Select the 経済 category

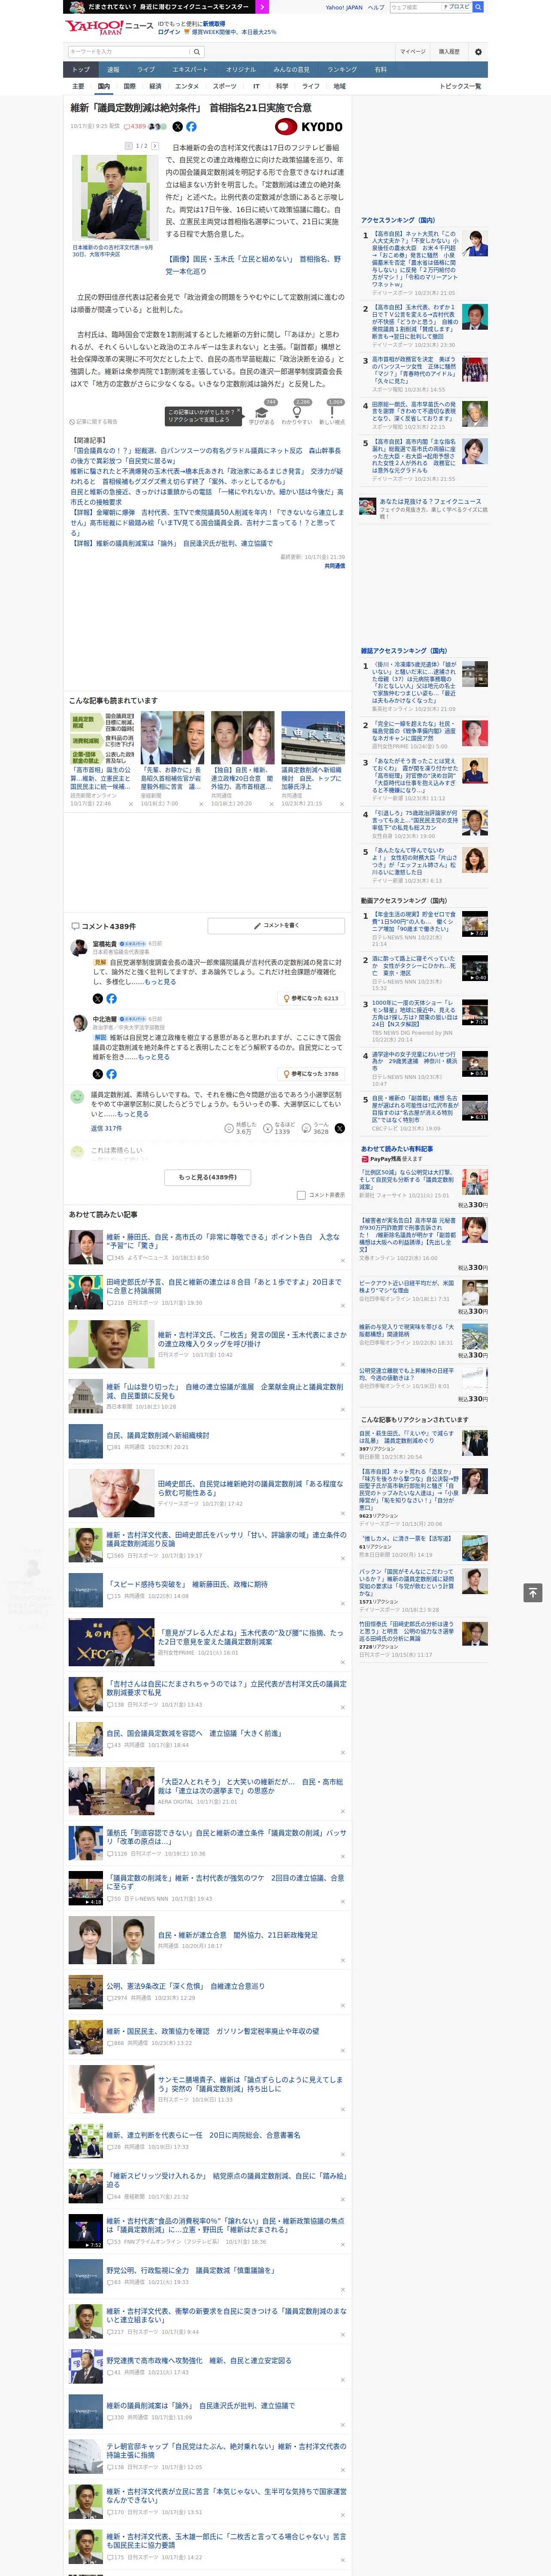155,86
